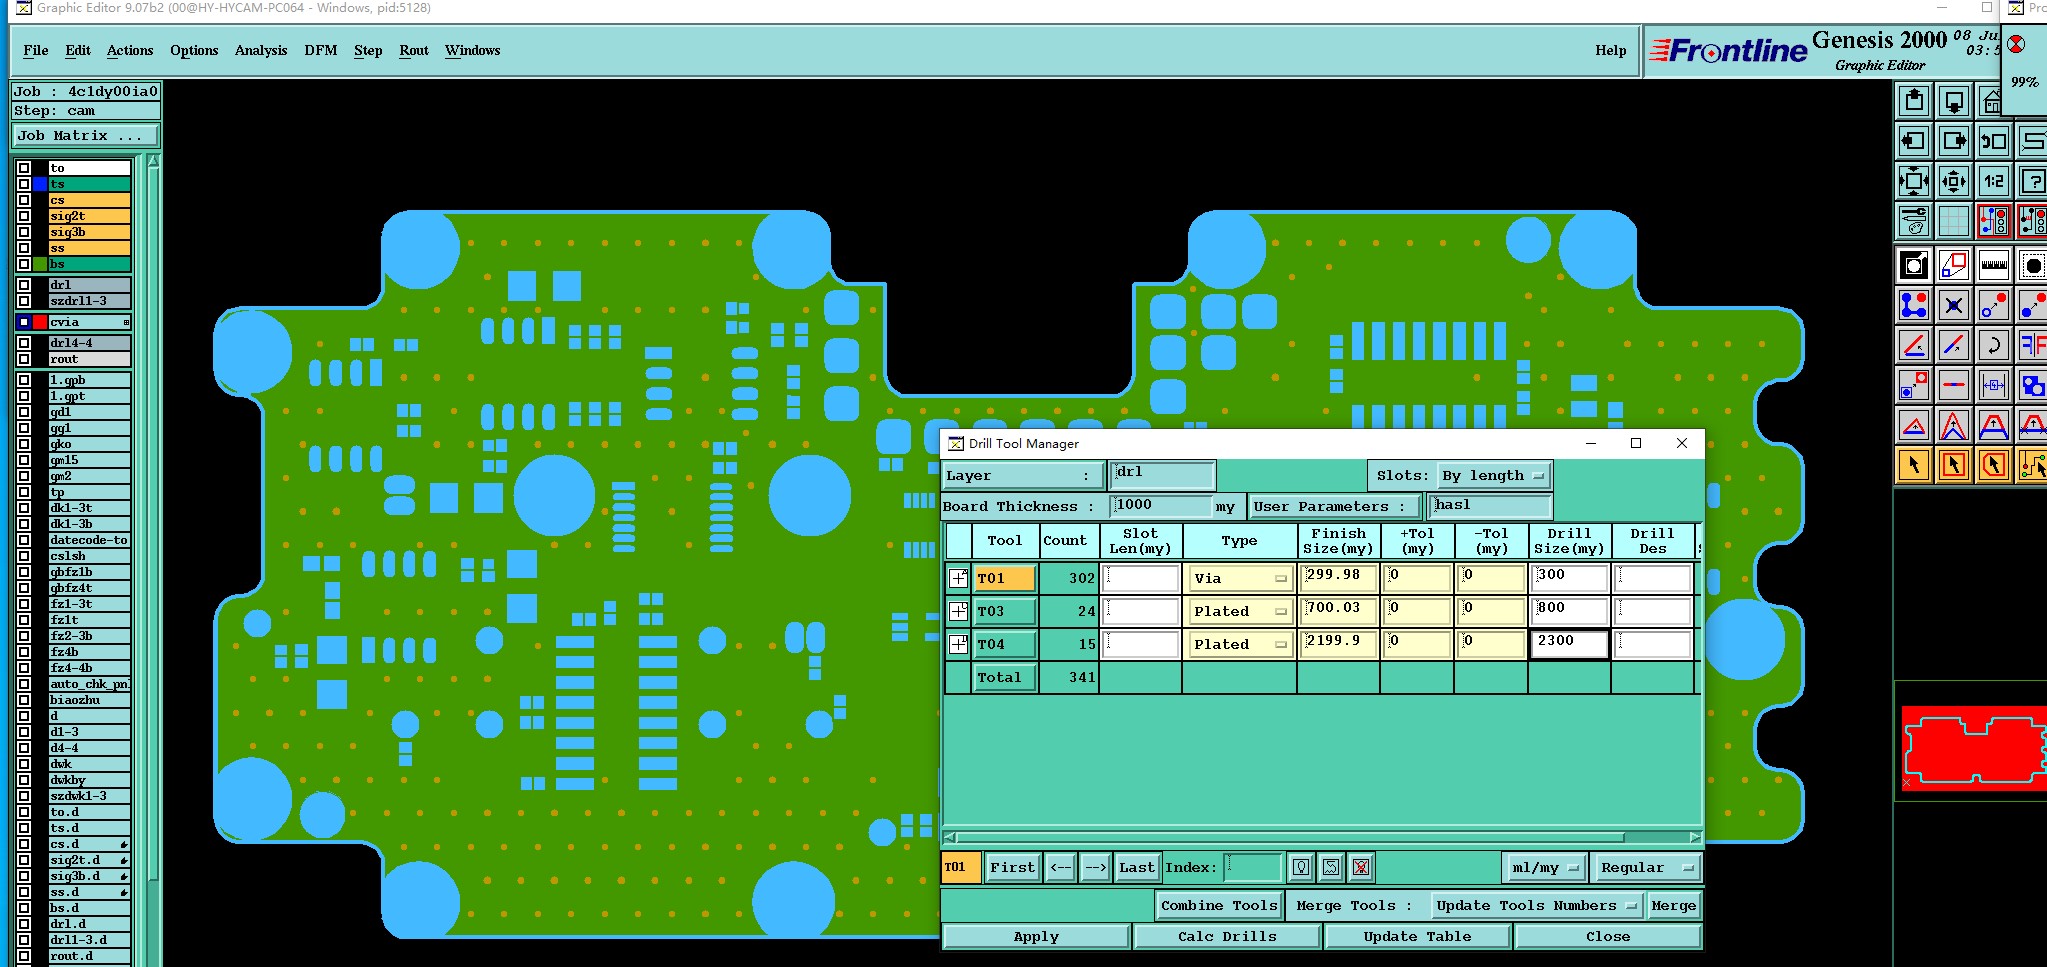Image resolution: width=2047 pixels, height=967 pixels.
Task: Click the zoom in expand icon
Action: coord(1914,181)
